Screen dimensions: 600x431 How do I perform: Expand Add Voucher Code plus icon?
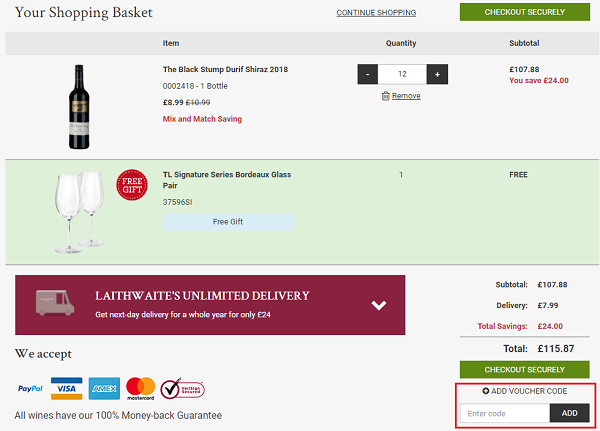486,391
